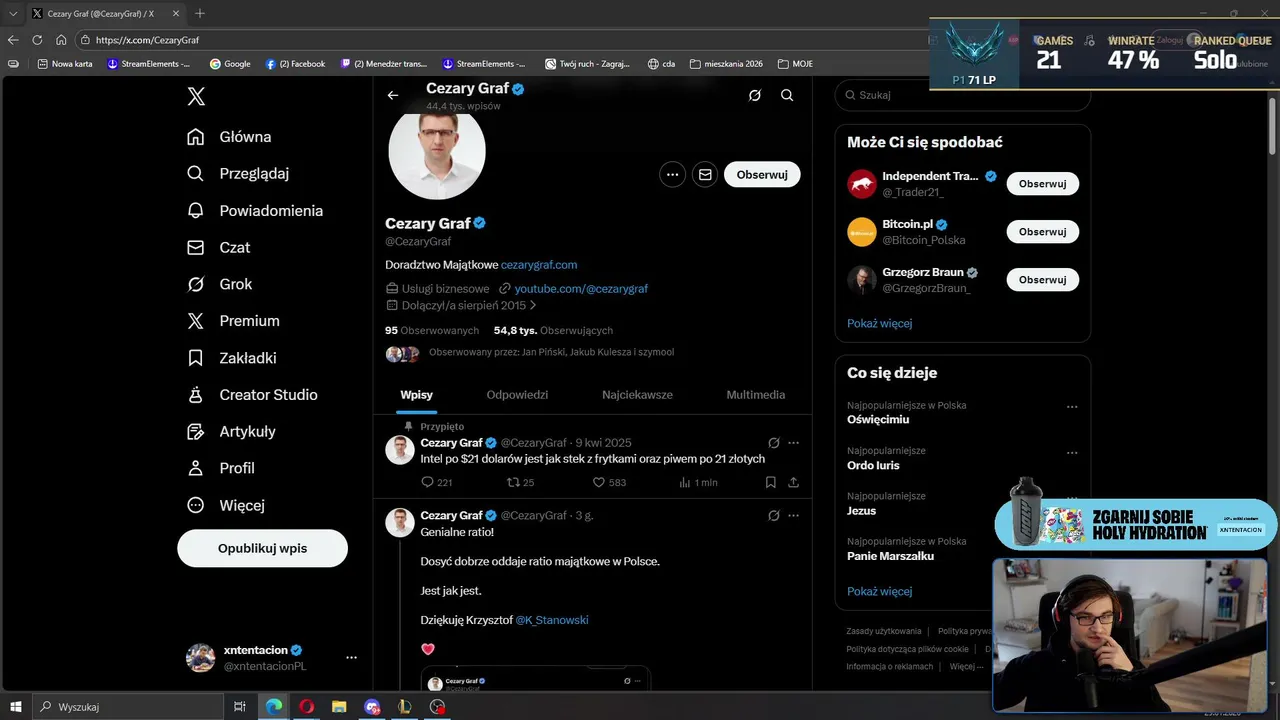Click Pokaż więcej under suggestions
Image resolution: width=1280 pixels, height=720 pixels.
pyautogui.click(x=879, y=323)
